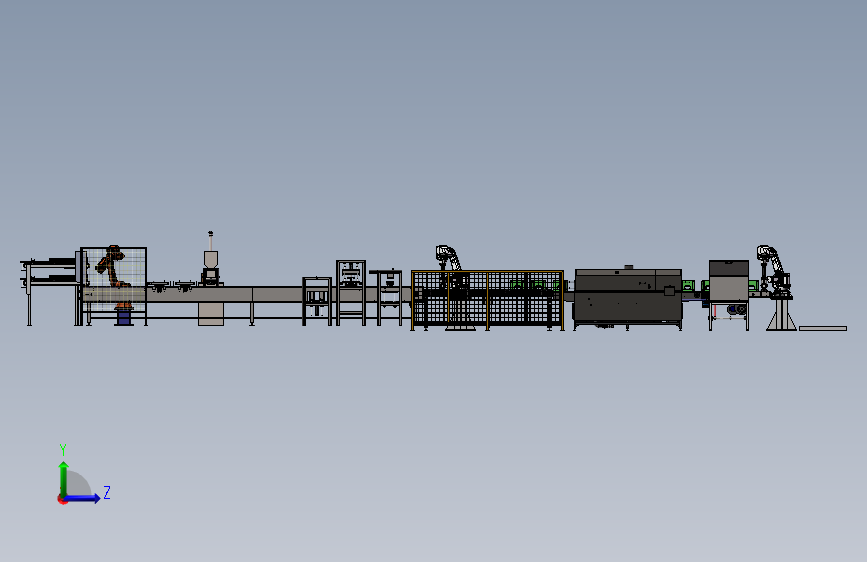867x562 pixels.
Task: Select the long dark tunnel machine enclosure
Action: [x=628, y=296]
